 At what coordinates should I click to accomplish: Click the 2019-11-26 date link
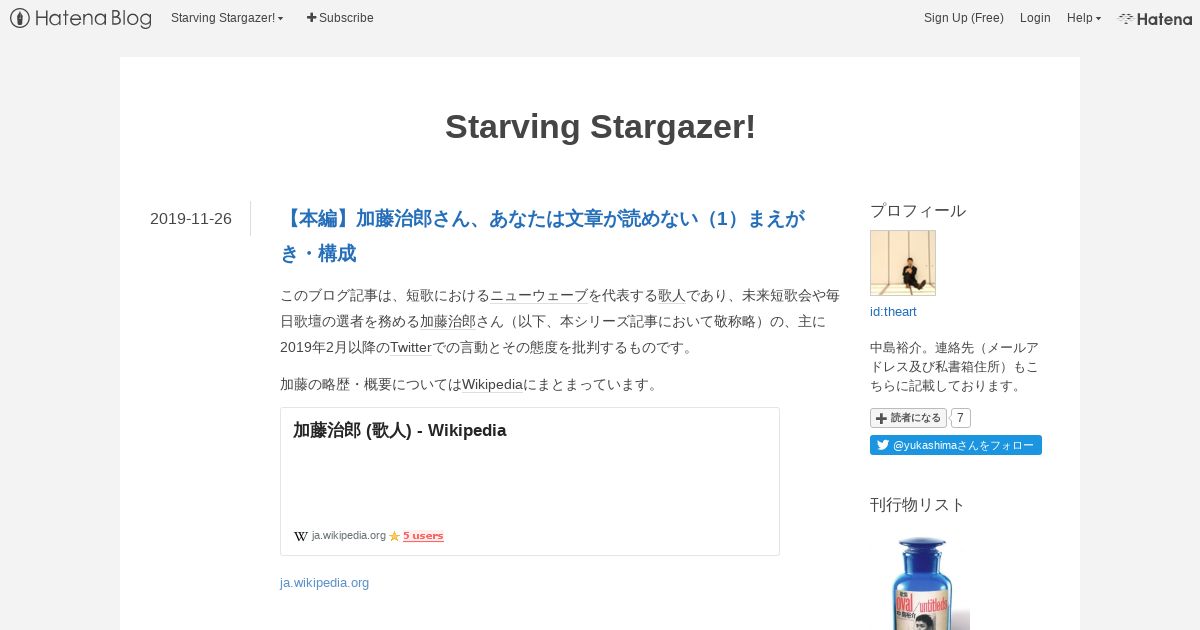[191, 219]
